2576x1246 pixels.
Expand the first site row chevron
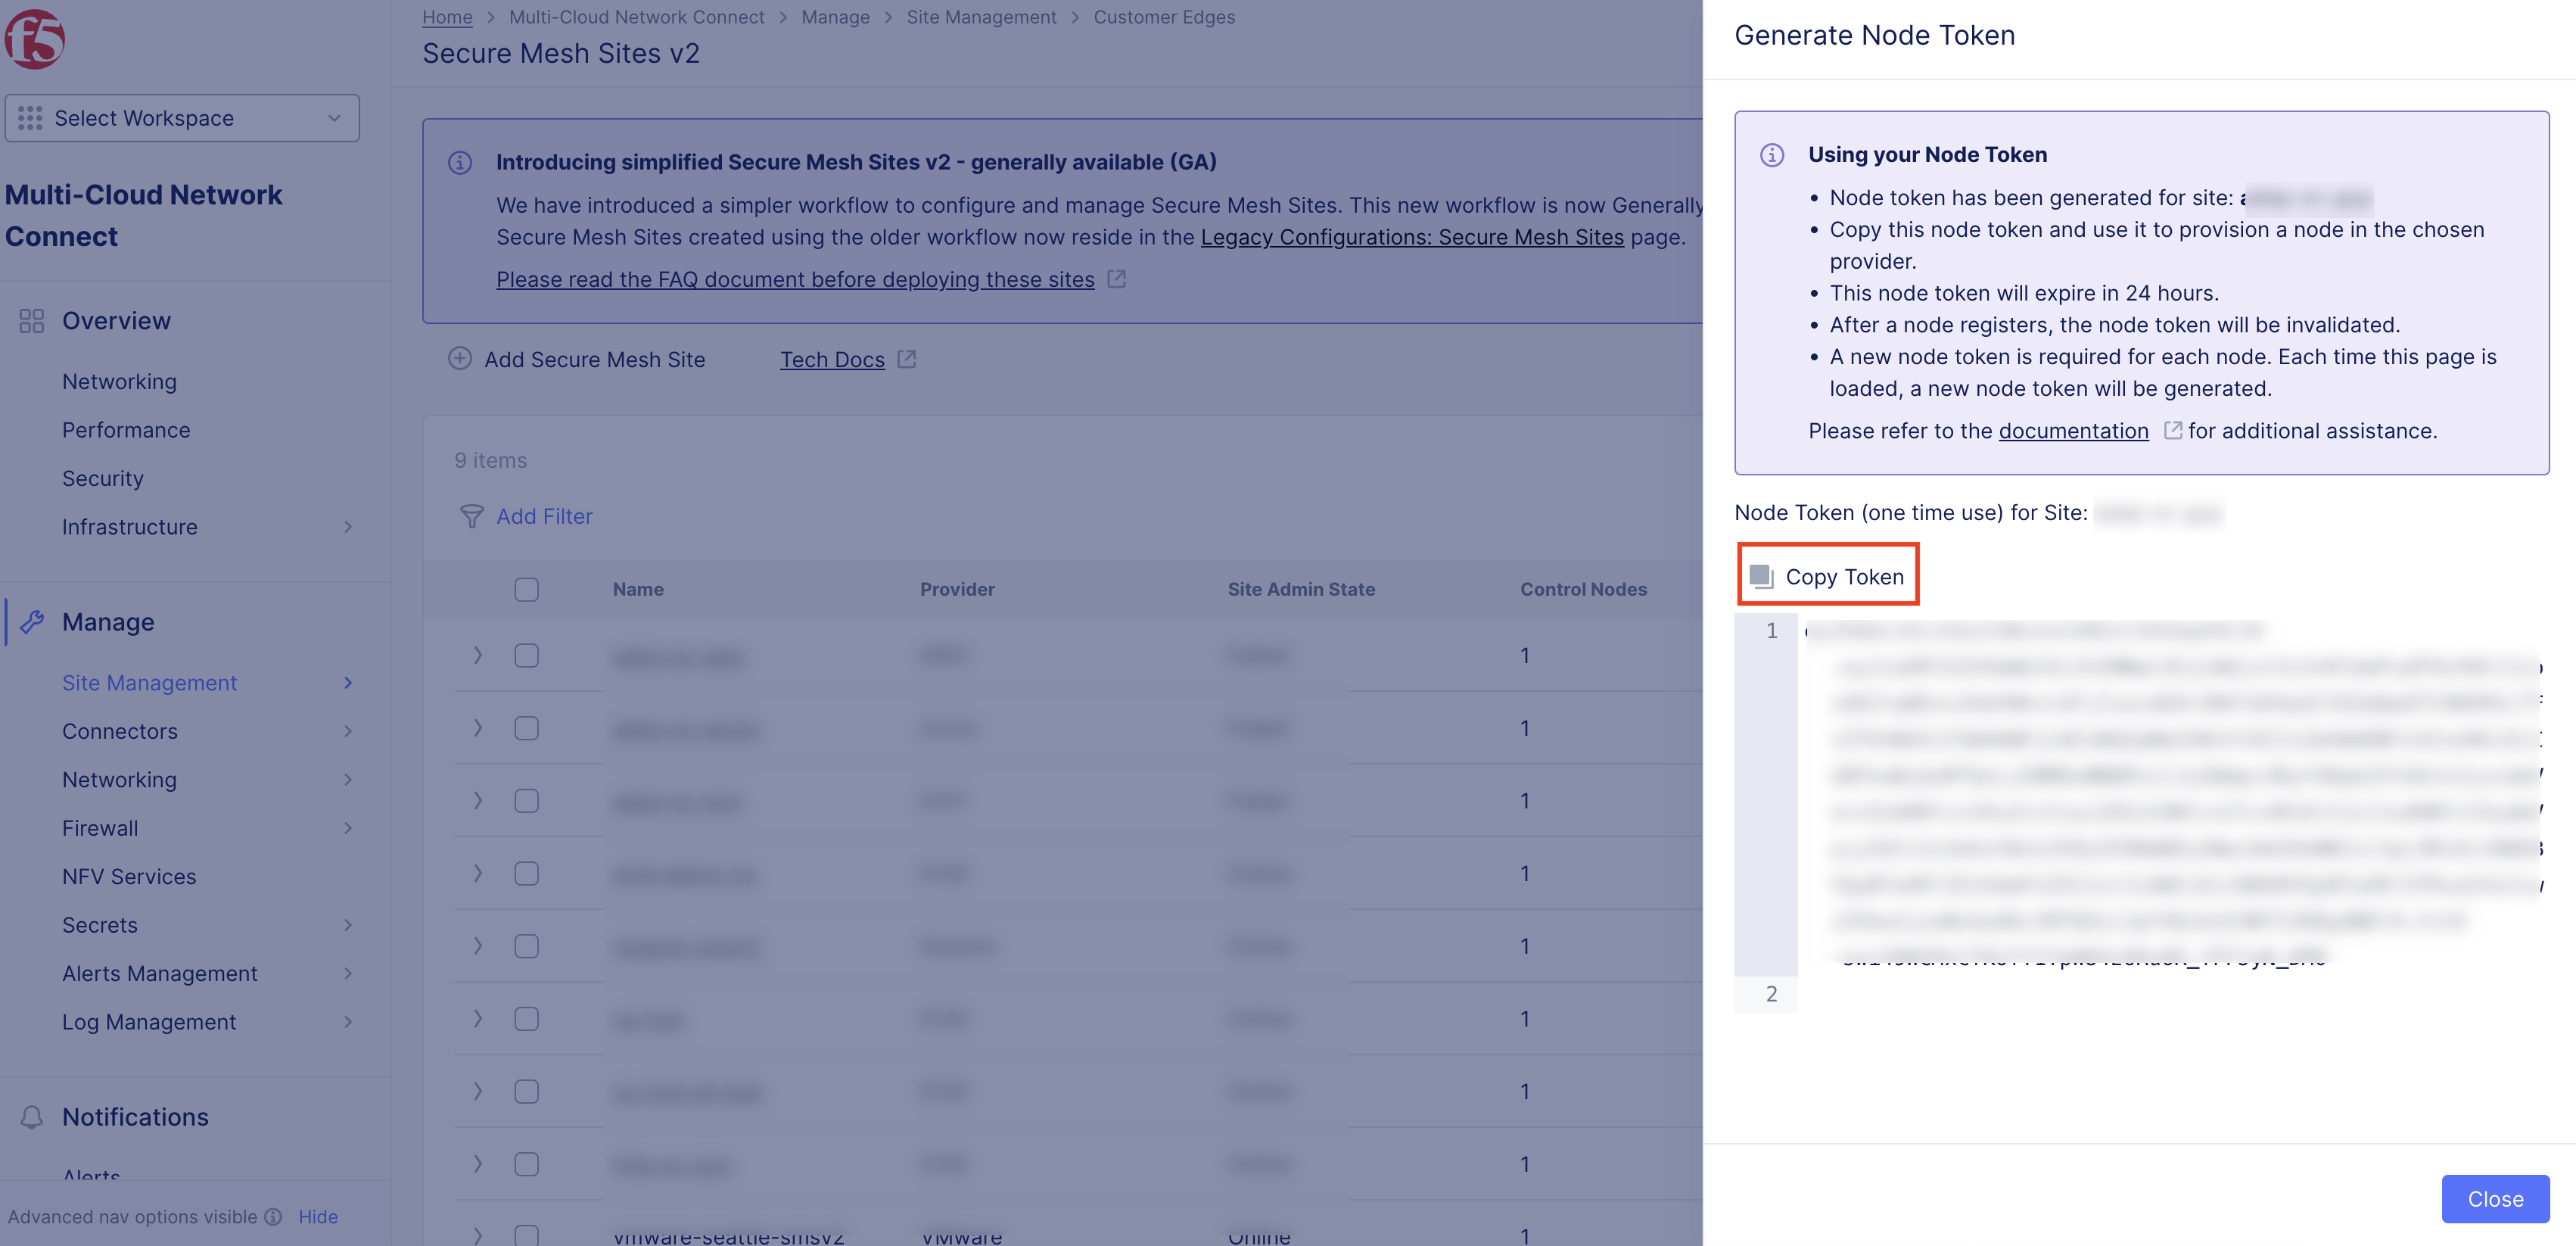coord(478,655)
